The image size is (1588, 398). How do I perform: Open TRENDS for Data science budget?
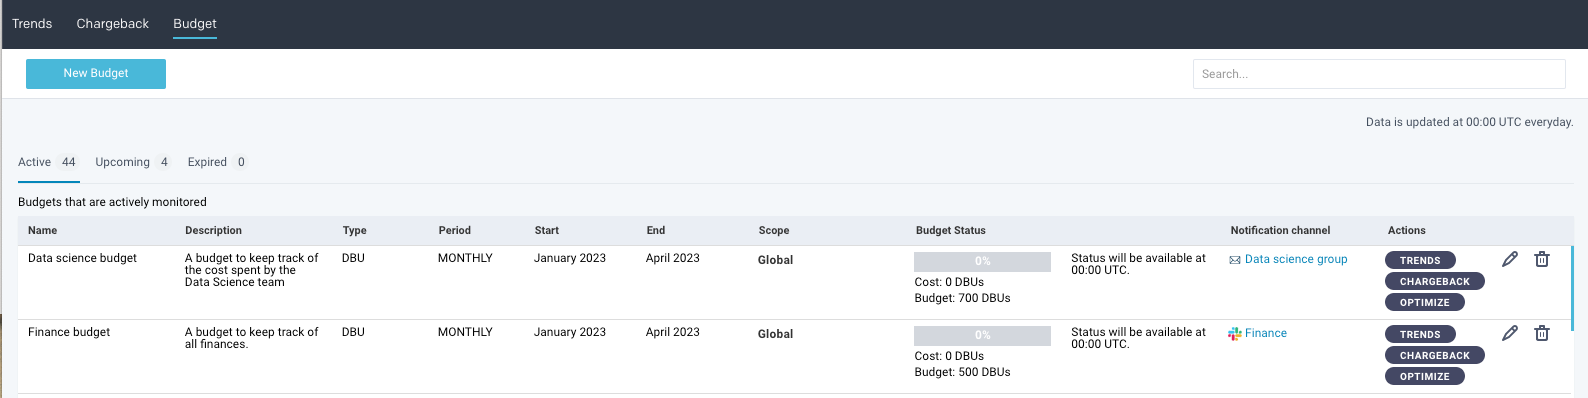point(1420,260)
